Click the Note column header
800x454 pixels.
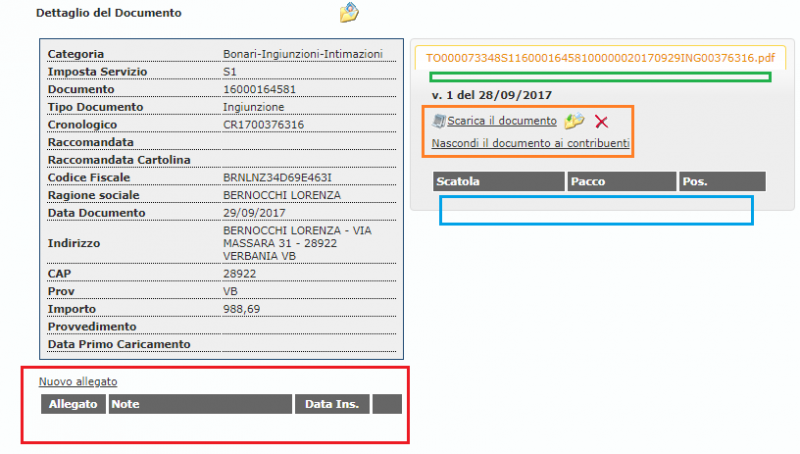tap(201, 404)
